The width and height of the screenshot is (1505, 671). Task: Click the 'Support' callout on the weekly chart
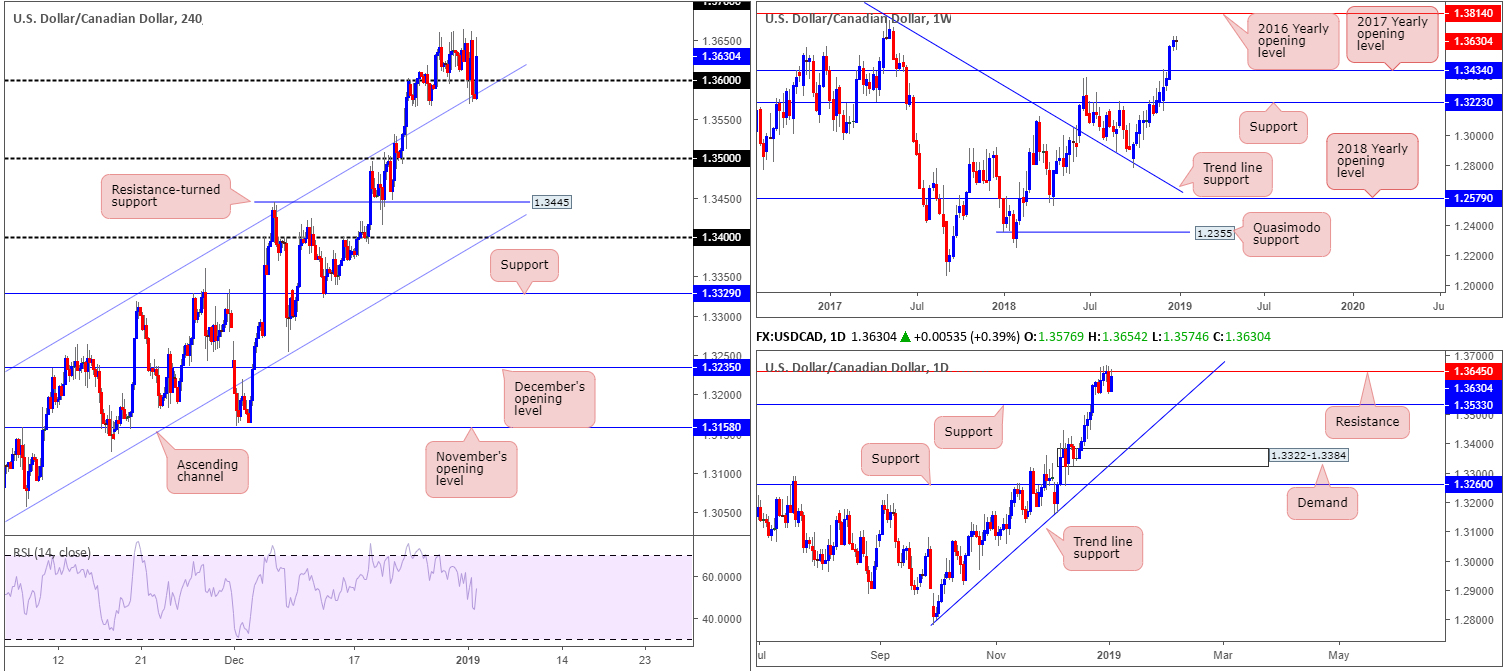(x=1273, y=127)
